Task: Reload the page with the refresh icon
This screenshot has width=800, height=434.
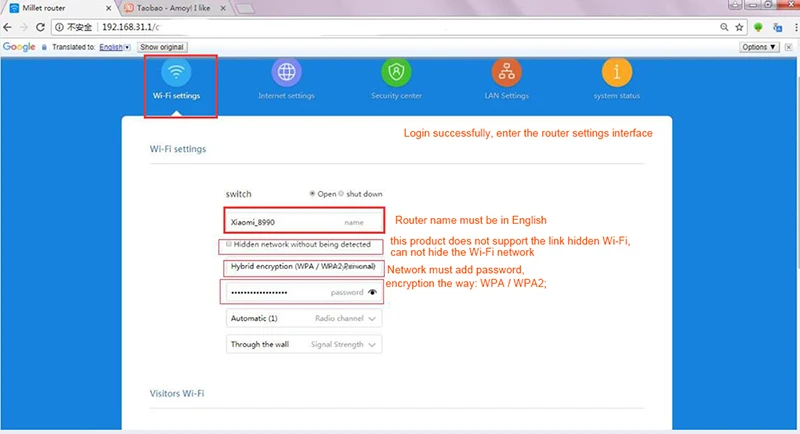Action: click(40, 27)
